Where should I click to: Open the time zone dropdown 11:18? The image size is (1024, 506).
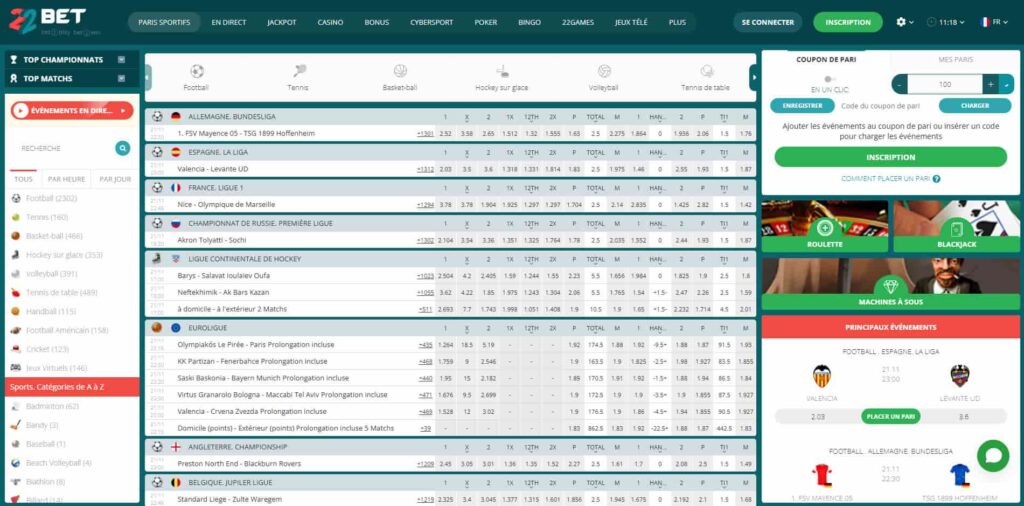pos(945,22)
